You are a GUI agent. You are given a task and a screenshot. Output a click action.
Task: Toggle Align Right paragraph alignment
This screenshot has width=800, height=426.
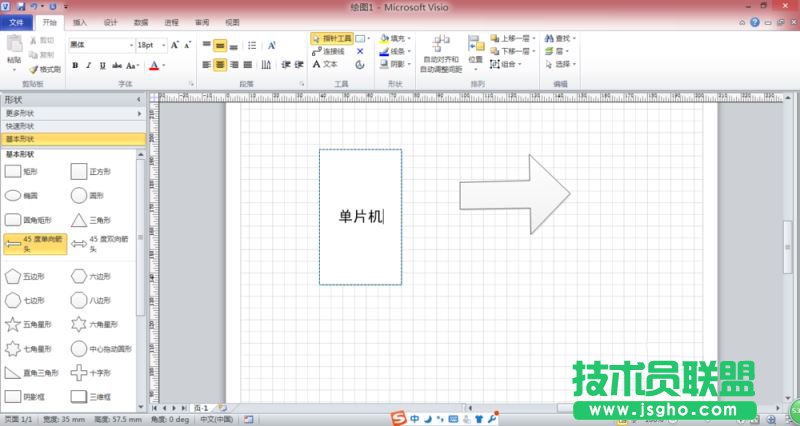tap(234, 65)
